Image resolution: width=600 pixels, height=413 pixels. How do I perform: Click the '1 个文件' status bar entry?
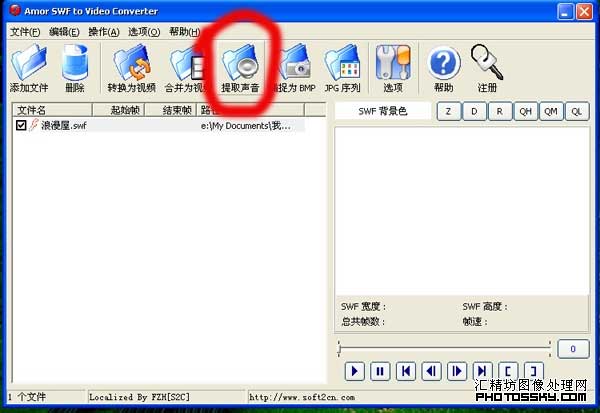[x=27, y=397]
